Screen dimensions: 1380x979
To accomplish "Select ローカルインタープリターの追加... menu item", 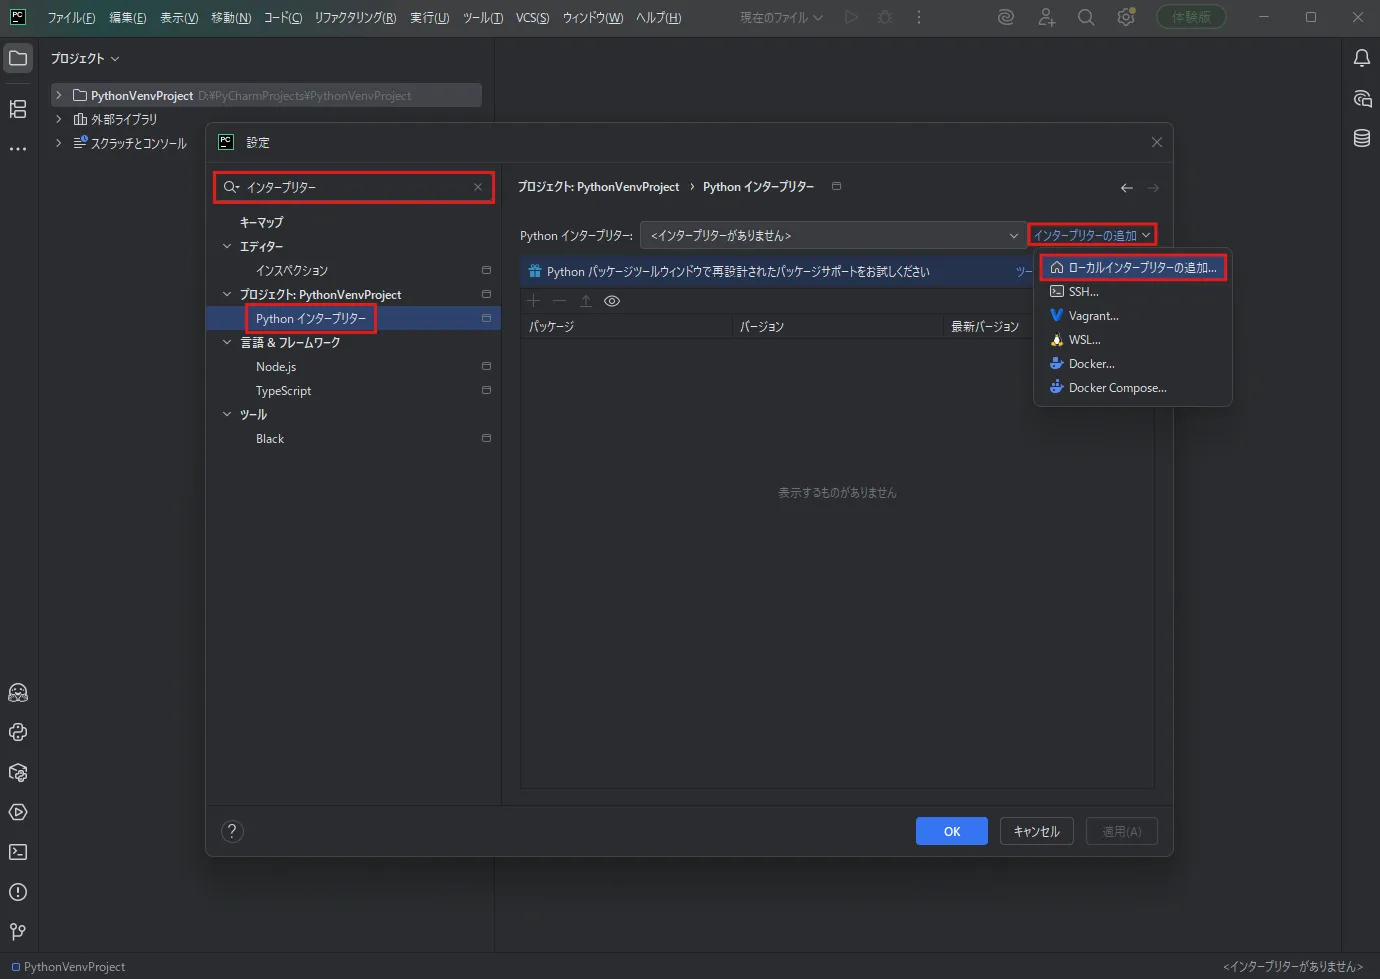I will coord(1133,268).
